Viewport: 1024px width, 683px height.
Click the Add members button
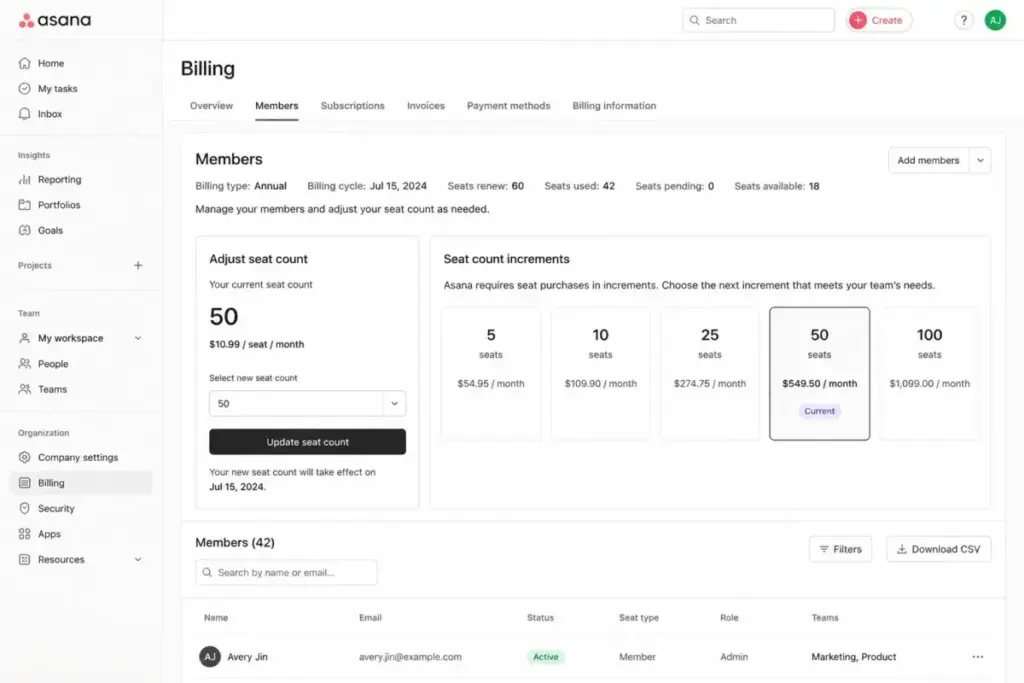(x=928, y=161)
